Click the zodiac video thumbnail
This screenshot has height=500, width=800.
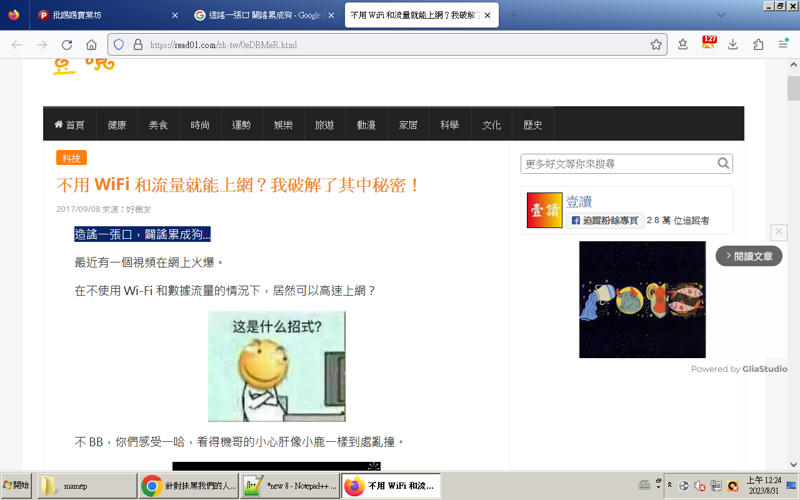click(642, 299)
